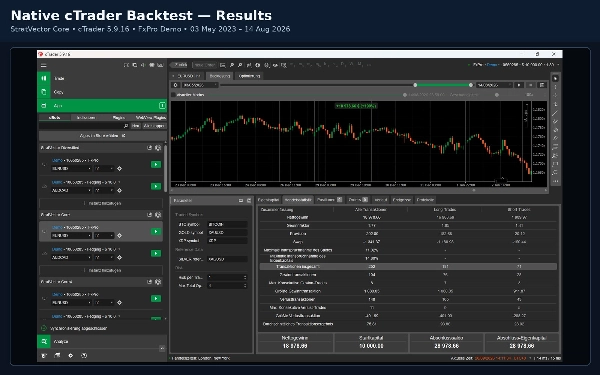Open the Copy section in sidebar

pyautogui.click(x=102, y=92)
